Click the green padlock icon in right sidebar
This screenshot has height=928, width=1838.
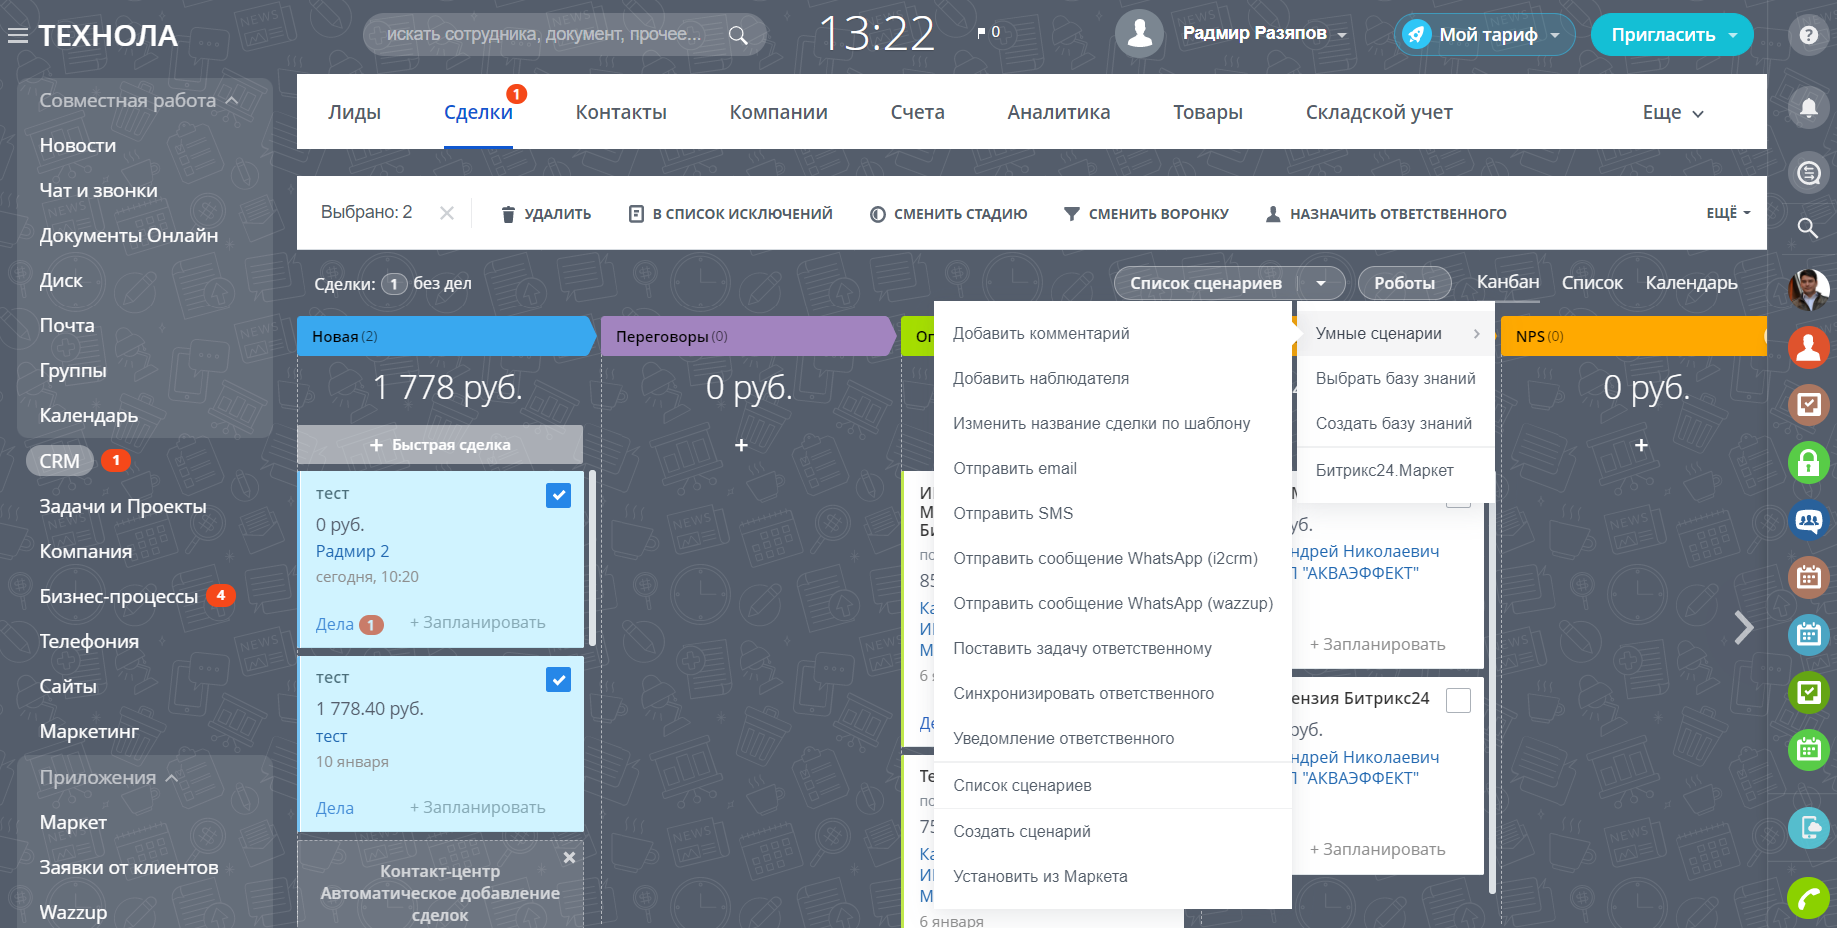[1808, 462]
